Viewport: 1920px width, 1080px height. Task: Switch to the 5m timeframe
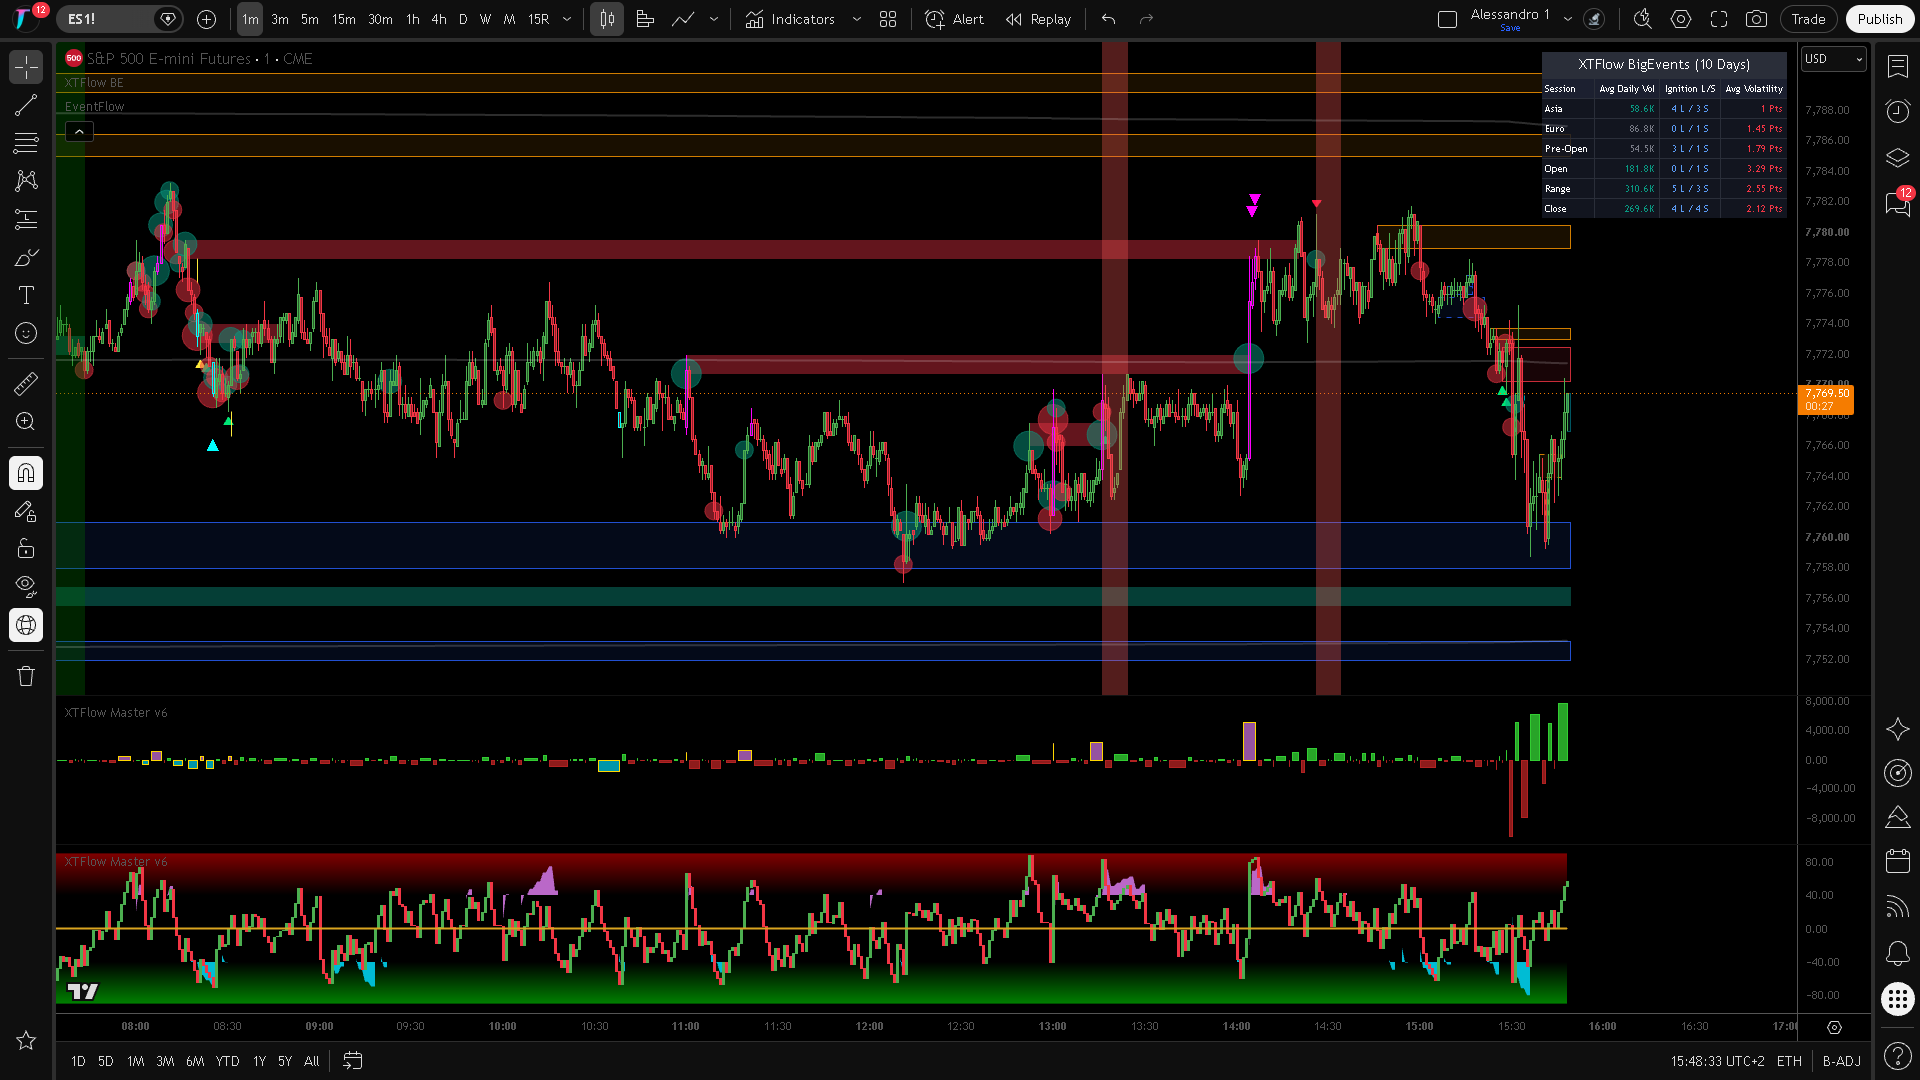point(310,19)
